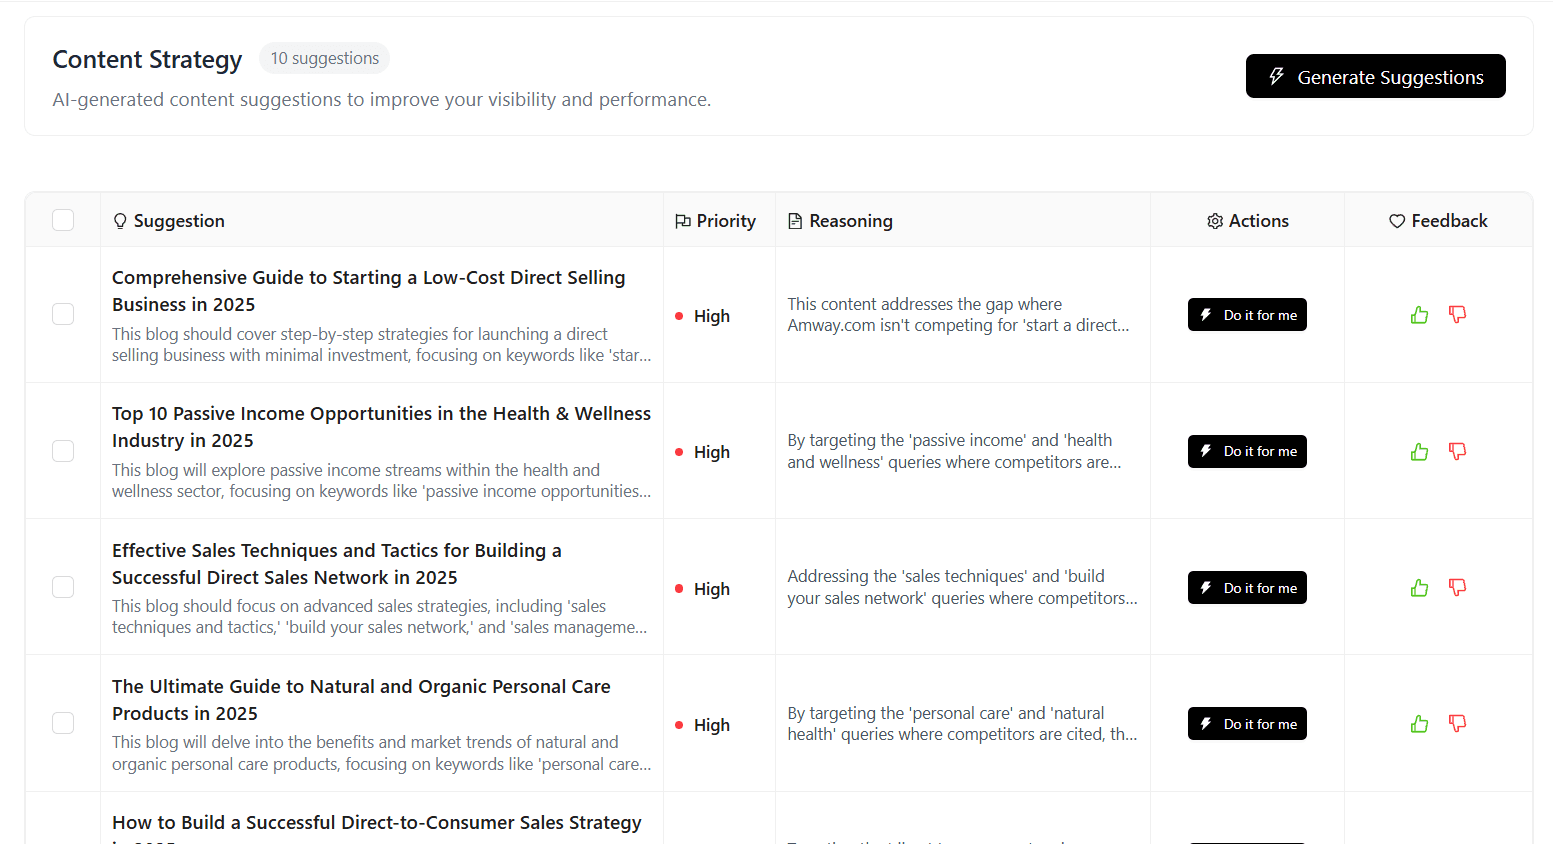This screenshot has width=1553, height=844.
Task: Click Do it for me on the Personal Care Products row
Action: (x=1247, y=723)
